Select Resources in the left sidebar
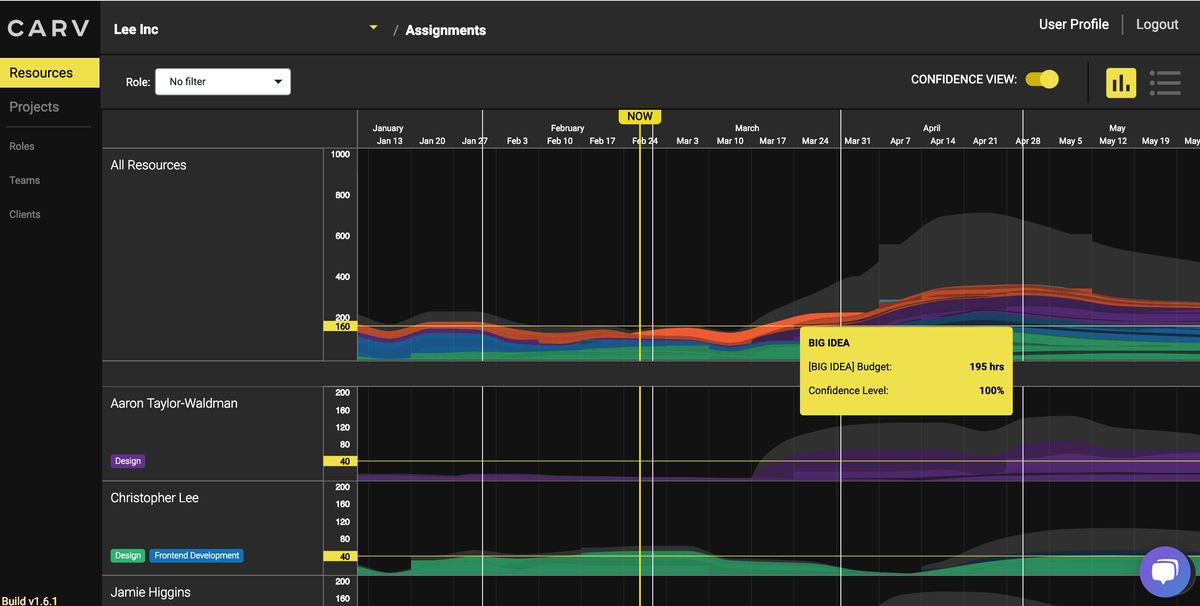Image resolution: width=1200 pixels, height=606 pixels. tap(40, 72)
